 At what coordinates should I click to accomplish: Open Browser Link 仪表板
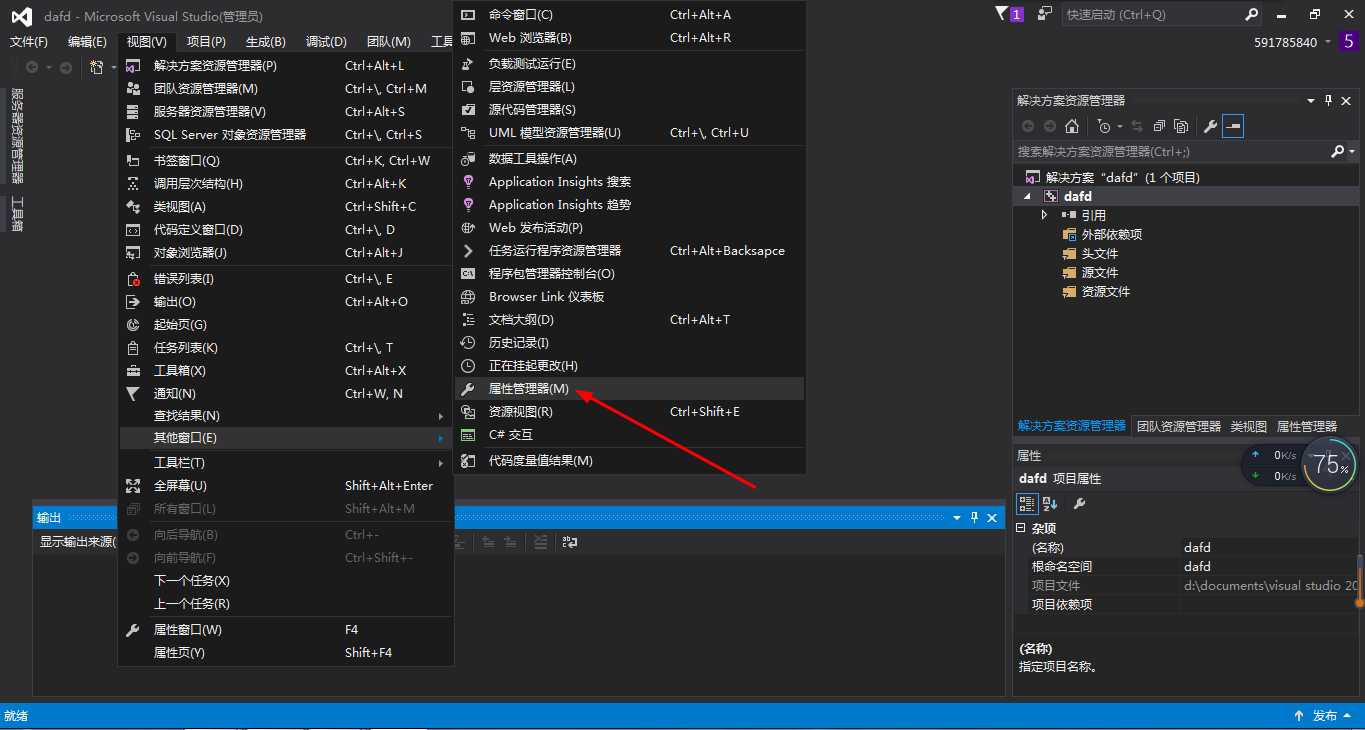click(630, 296)
